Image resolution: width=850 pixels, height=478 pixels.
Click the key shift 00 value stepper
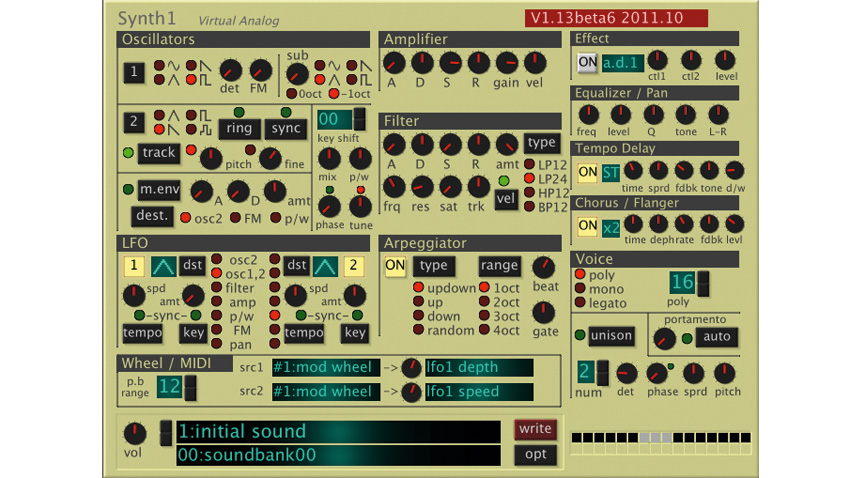(359, 119)
